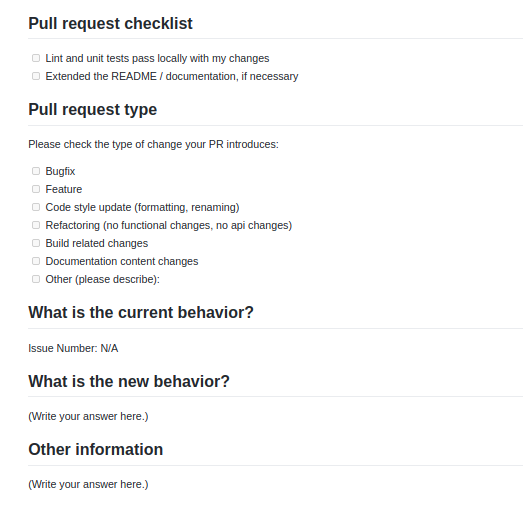Click the answer placeholder under Other information
523x510 pixels.
tap(88, 484)
